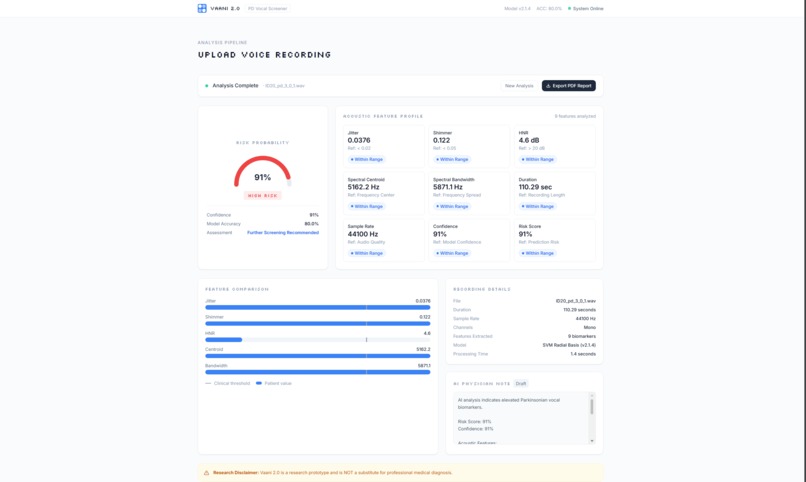Click the Patient value legend marker
806x482 pixels.
click(259, 383)
